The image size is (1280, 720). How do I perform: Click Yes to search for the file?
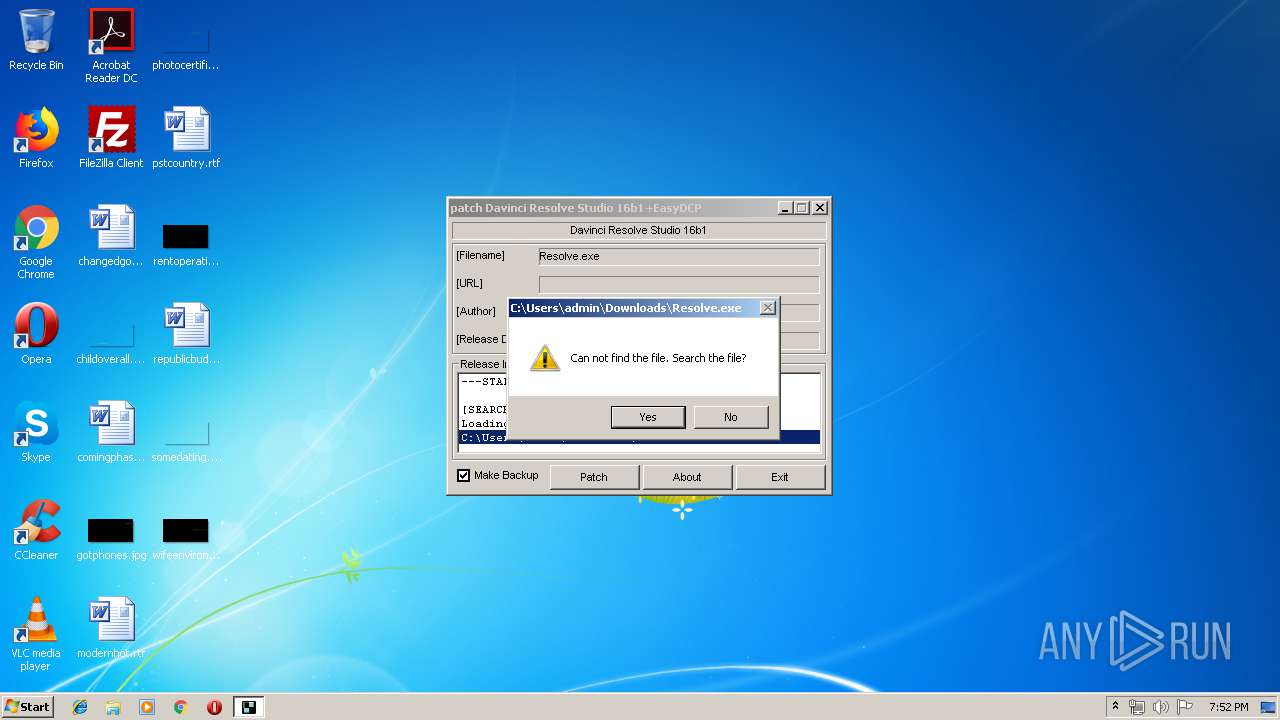click(648, 417)
